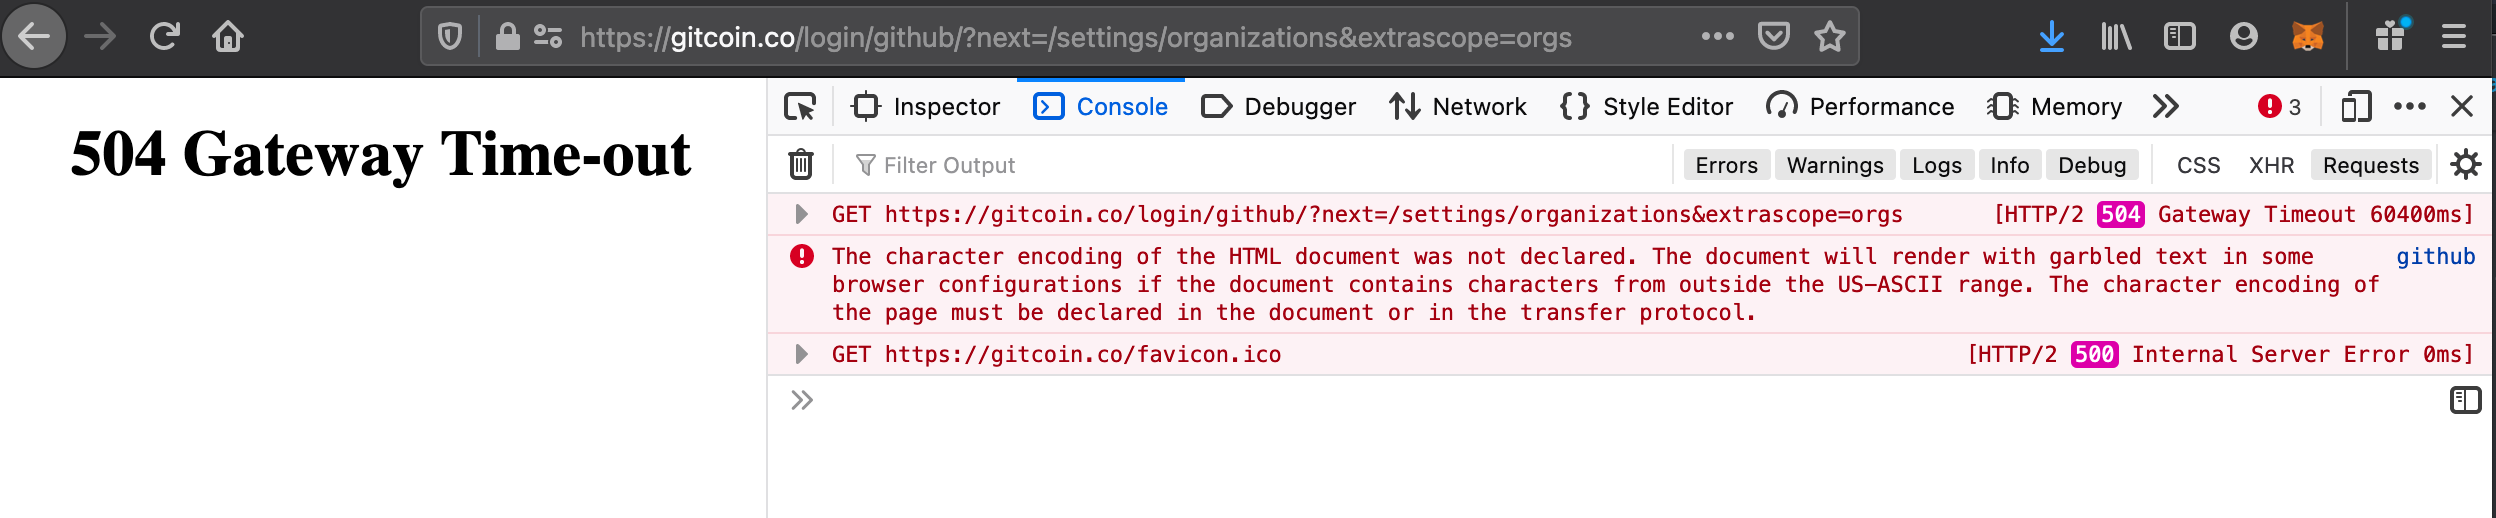Click the MetaMask fox extension icon
This screenshot has height=518, width=2496.
point(2307,37)
